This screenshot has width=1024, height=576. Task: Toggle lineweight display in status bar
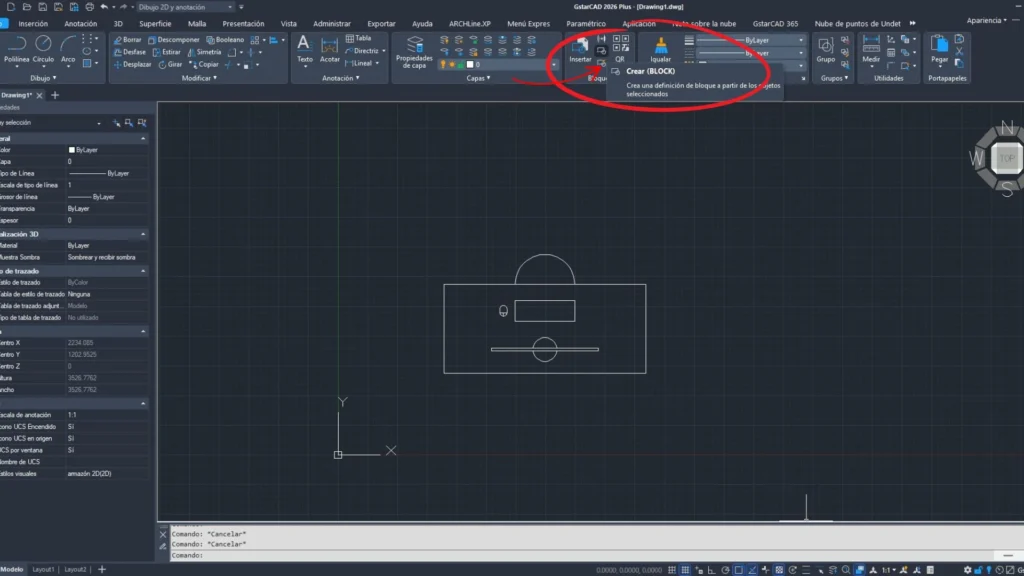coord(806,570)
